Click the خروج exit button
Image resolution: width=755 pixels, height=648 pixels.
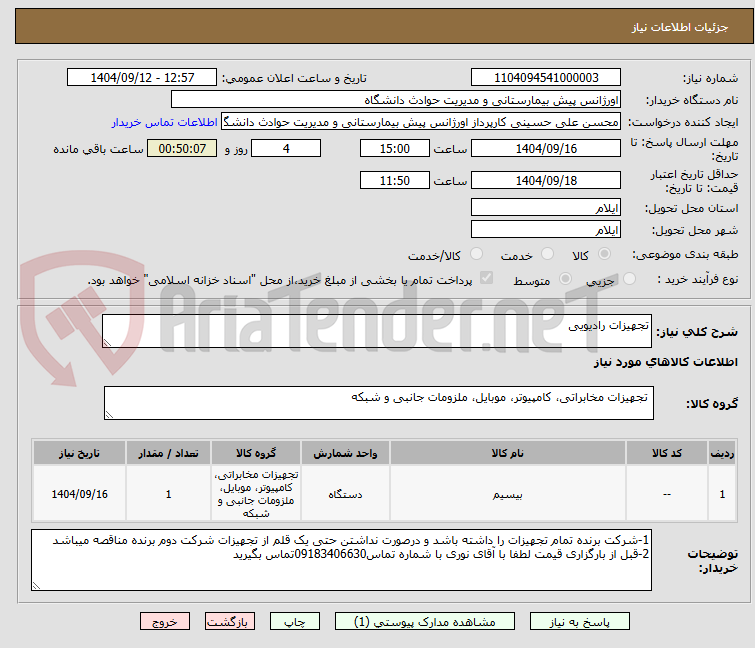click(x=165, y=622)
